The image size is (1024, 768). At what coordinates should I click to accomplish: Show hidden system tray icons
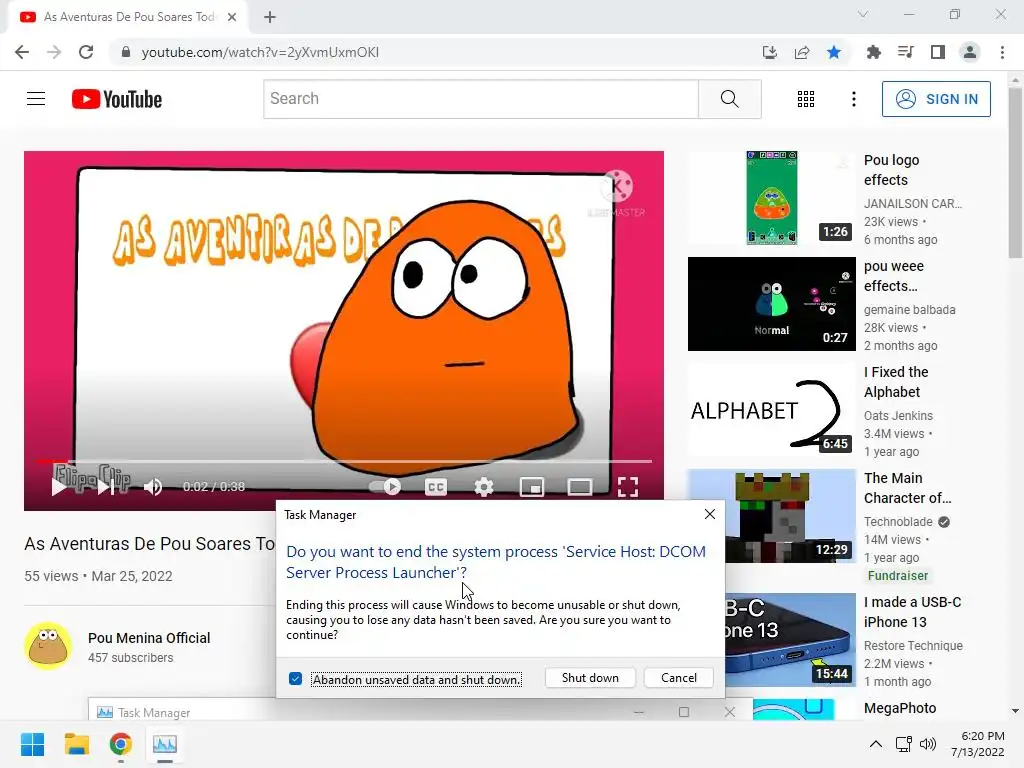(876, 744)
